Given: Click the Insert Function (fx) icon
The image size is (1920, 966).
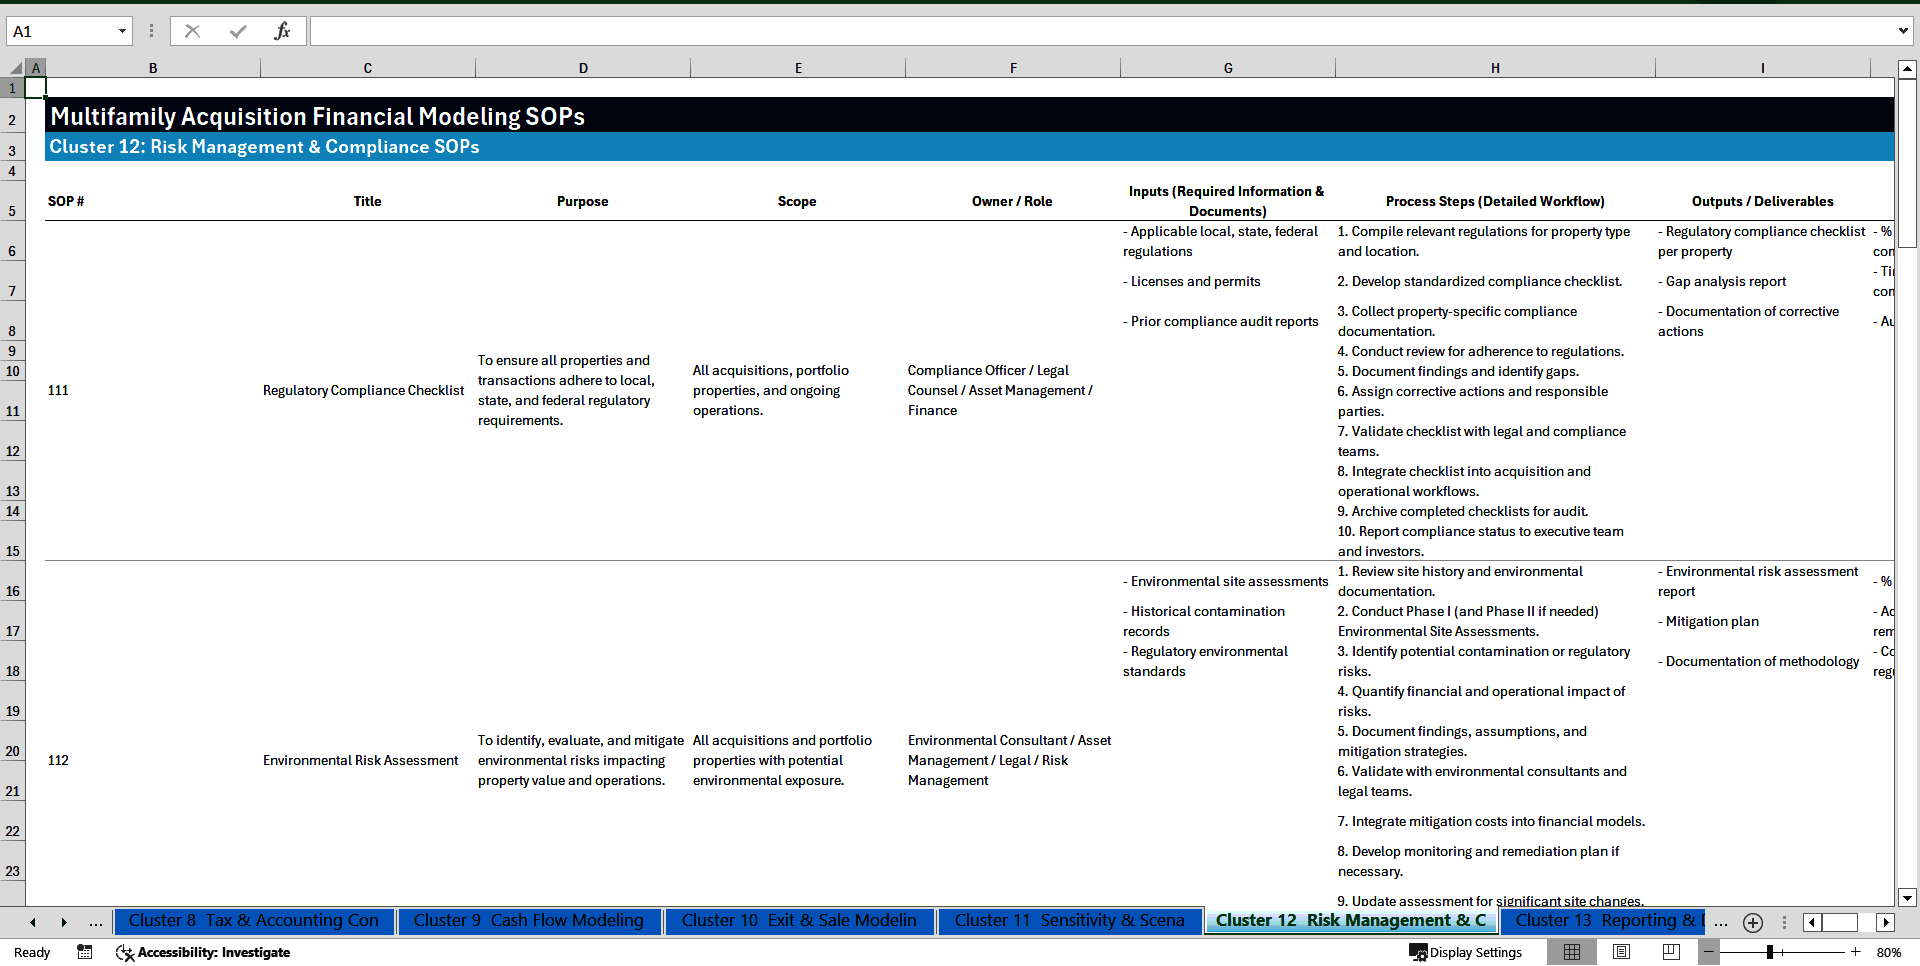Looking at the screenshot, I should (284, 31).
